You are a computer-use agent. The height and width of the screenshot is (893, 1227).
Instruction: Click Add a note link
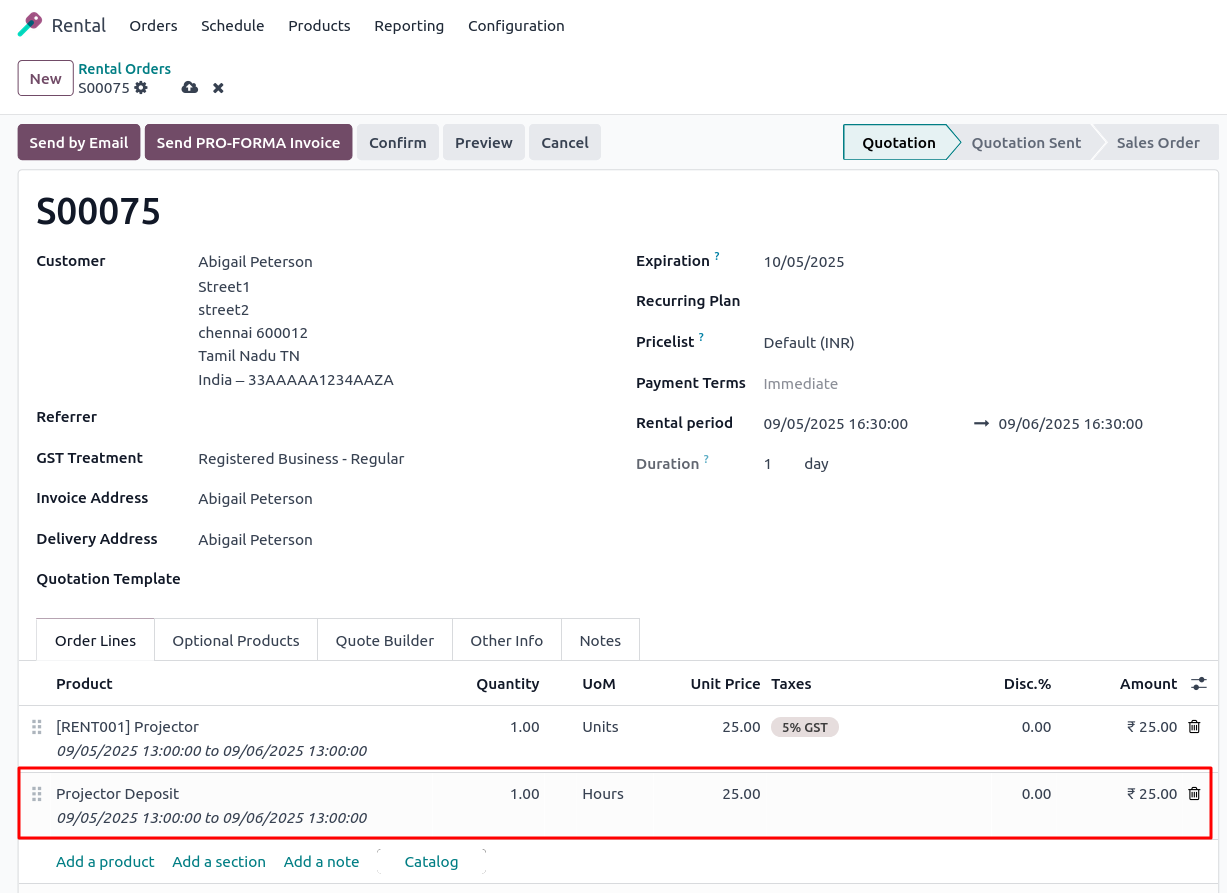tap(321, 862)
